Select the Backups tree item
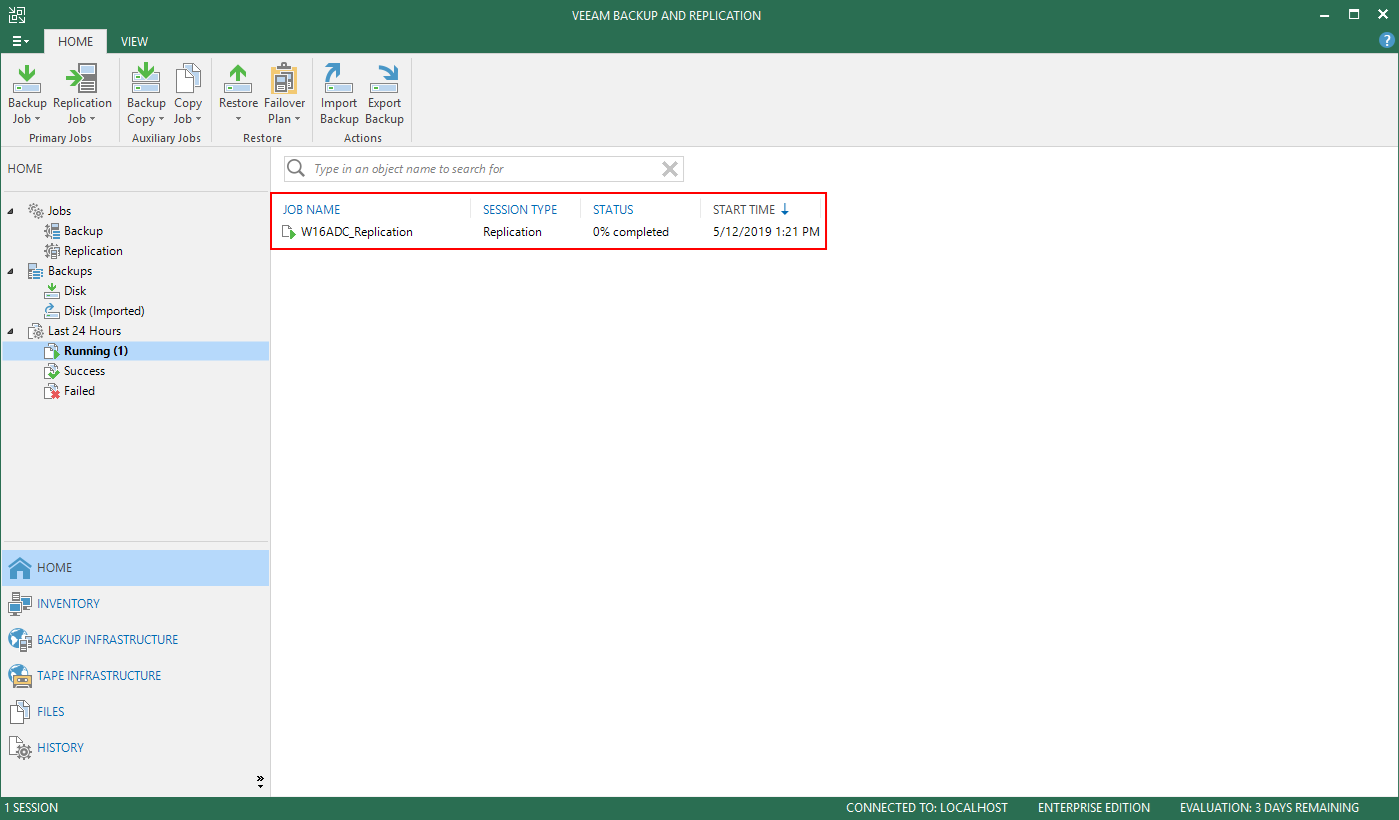The image size is (1399, 820). pos(69,271)
